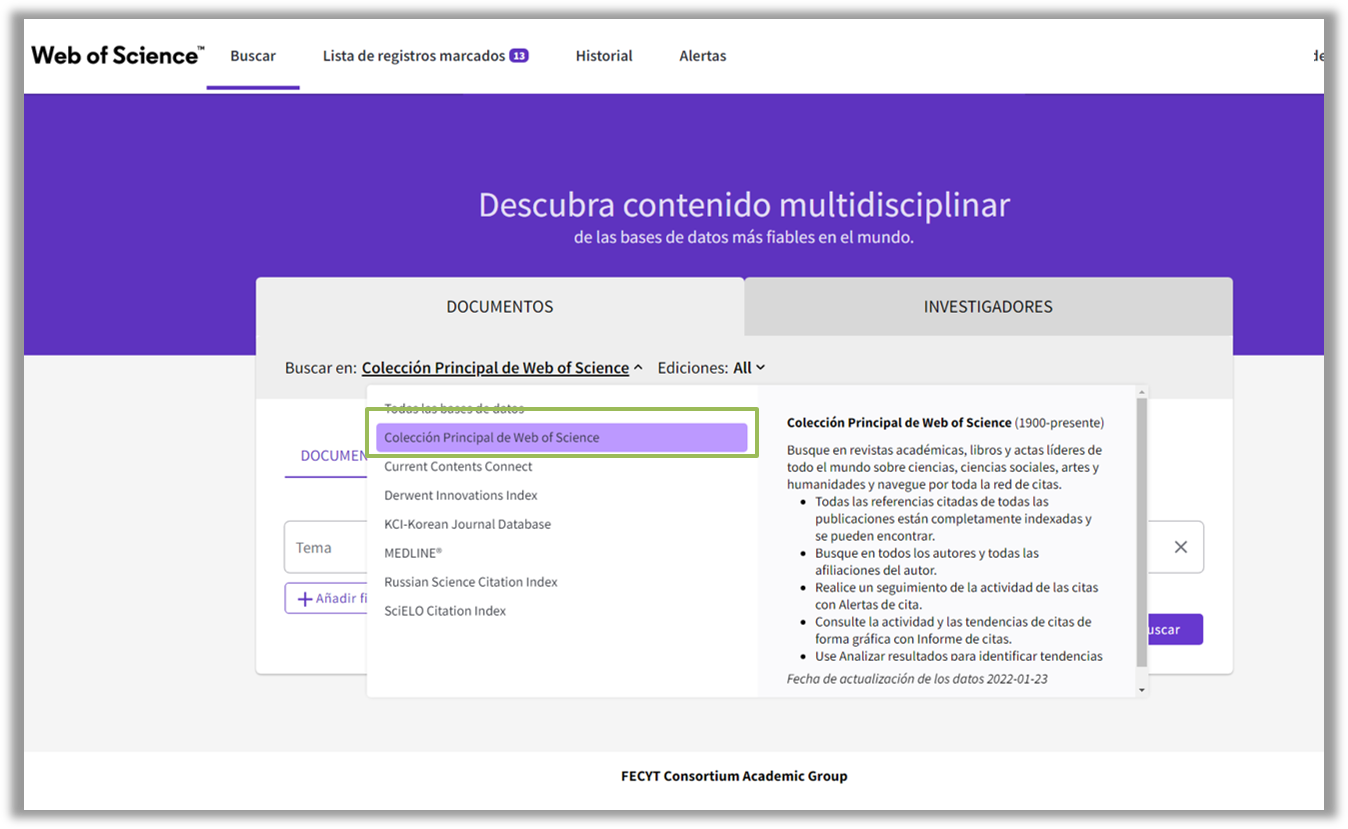
Task: Select MEDLINE database
Action: [413, 553]
